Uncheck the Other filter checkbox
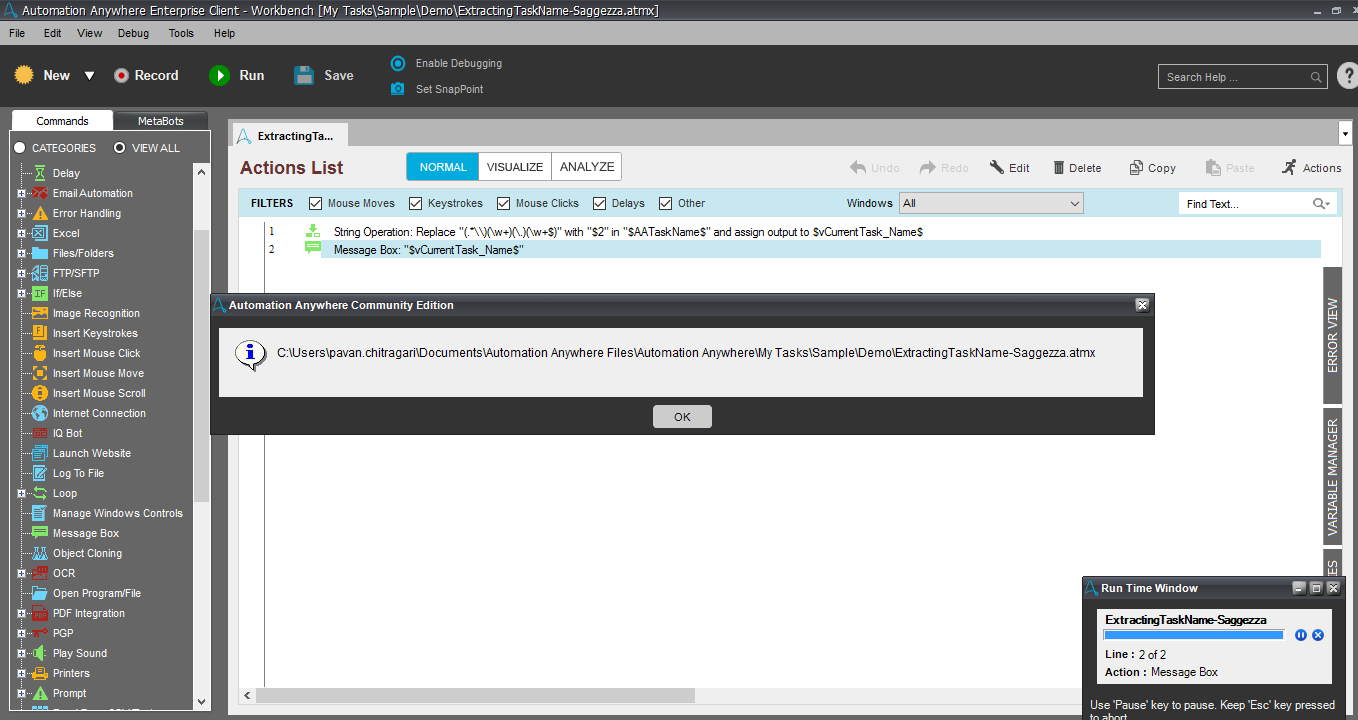 click(x=666, y=203)
